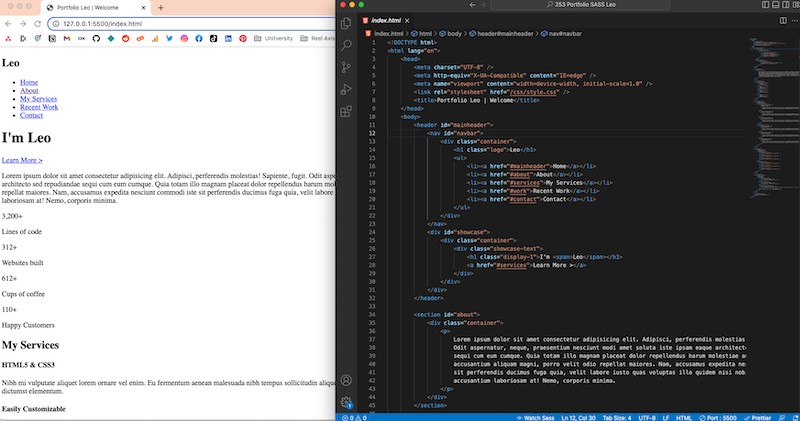Open the Search view in VS Code
Image resolution: width=800 pixels, height=421 pixels.
pos(346,45)
